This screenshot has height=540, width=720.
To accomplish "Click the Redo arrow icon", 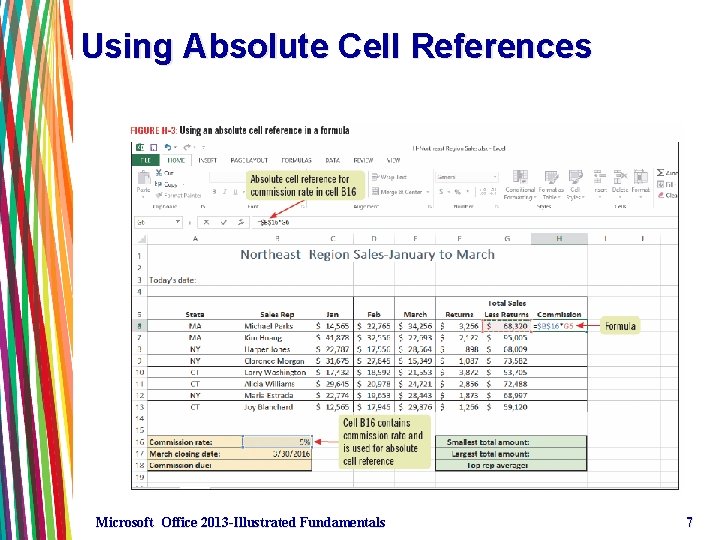I will [187, 147].
